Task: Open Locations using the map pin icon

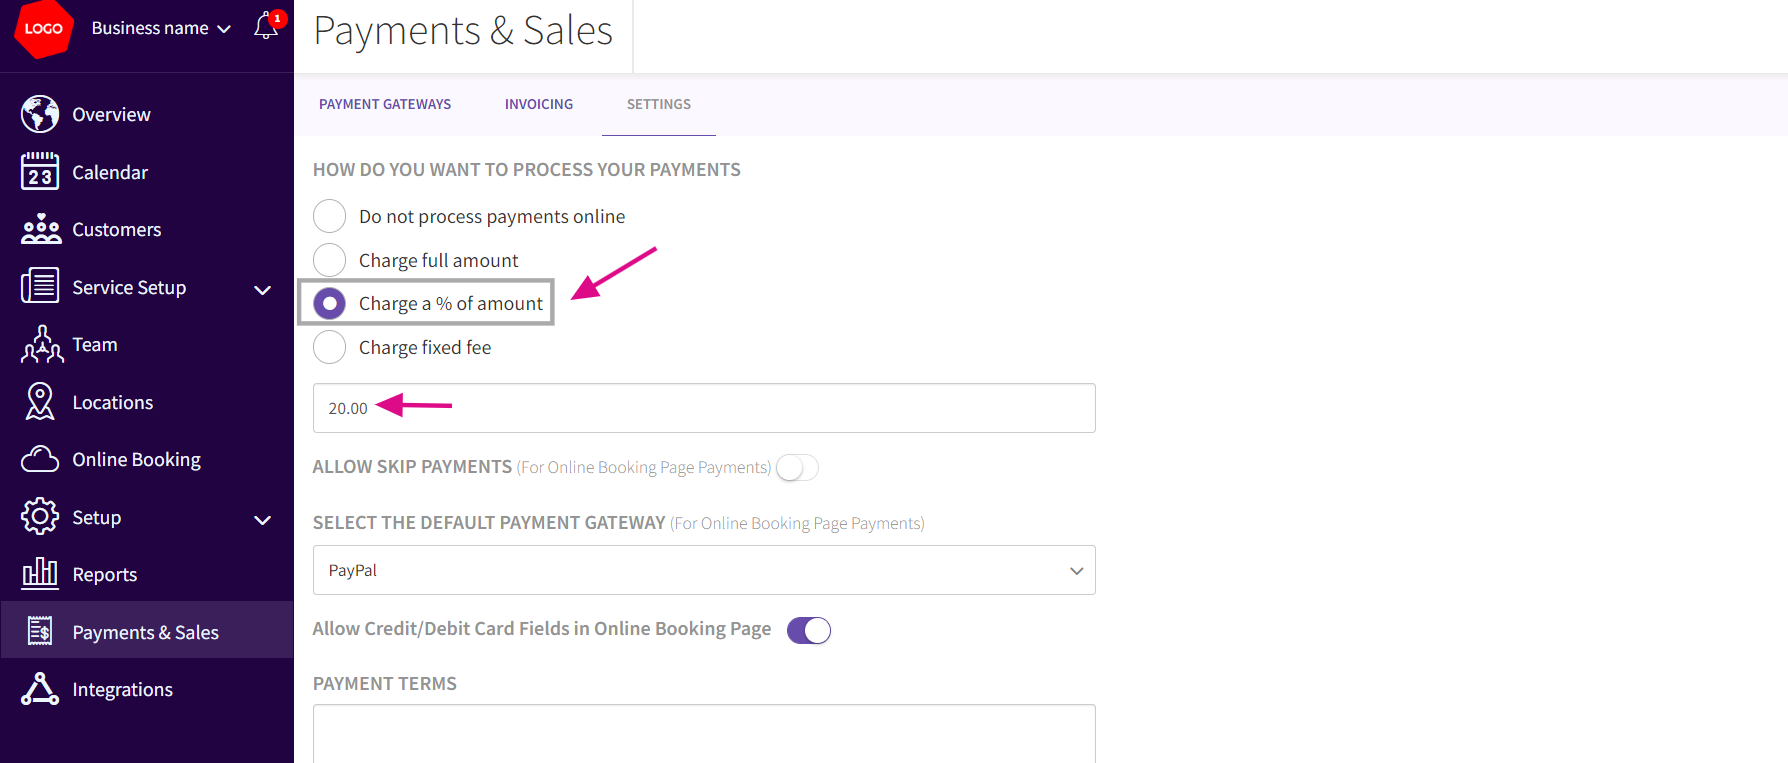Action: point(40,402)
